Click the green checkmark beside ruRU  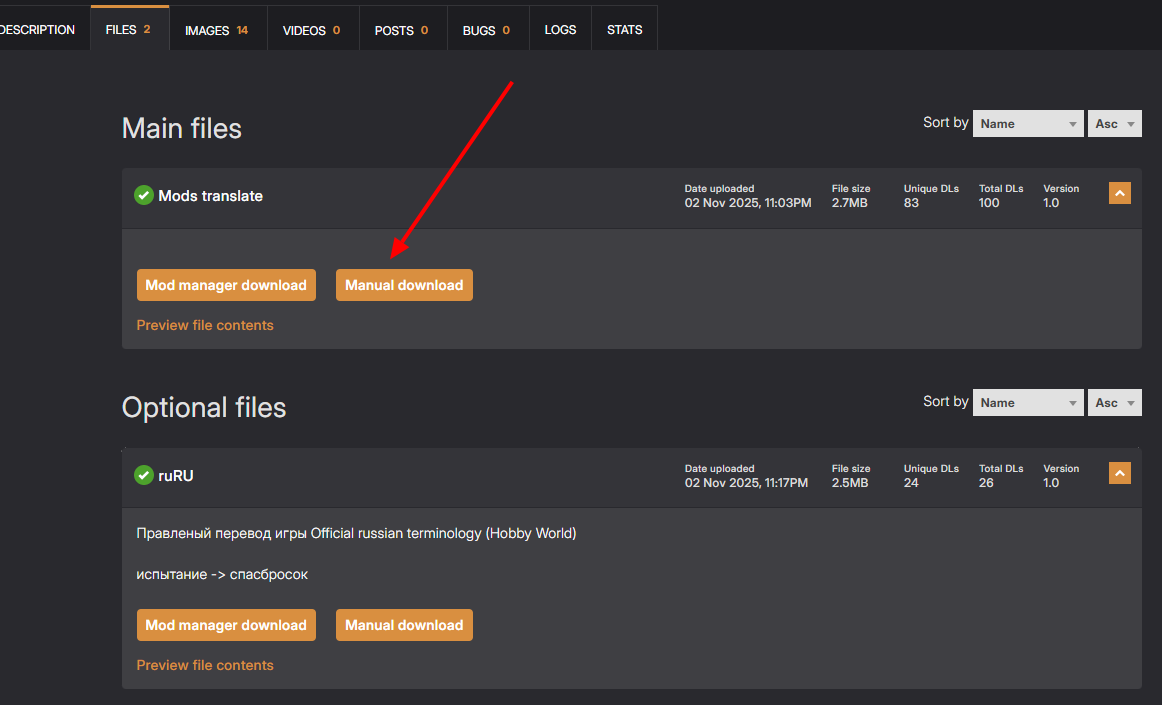[x=143, y=475]
